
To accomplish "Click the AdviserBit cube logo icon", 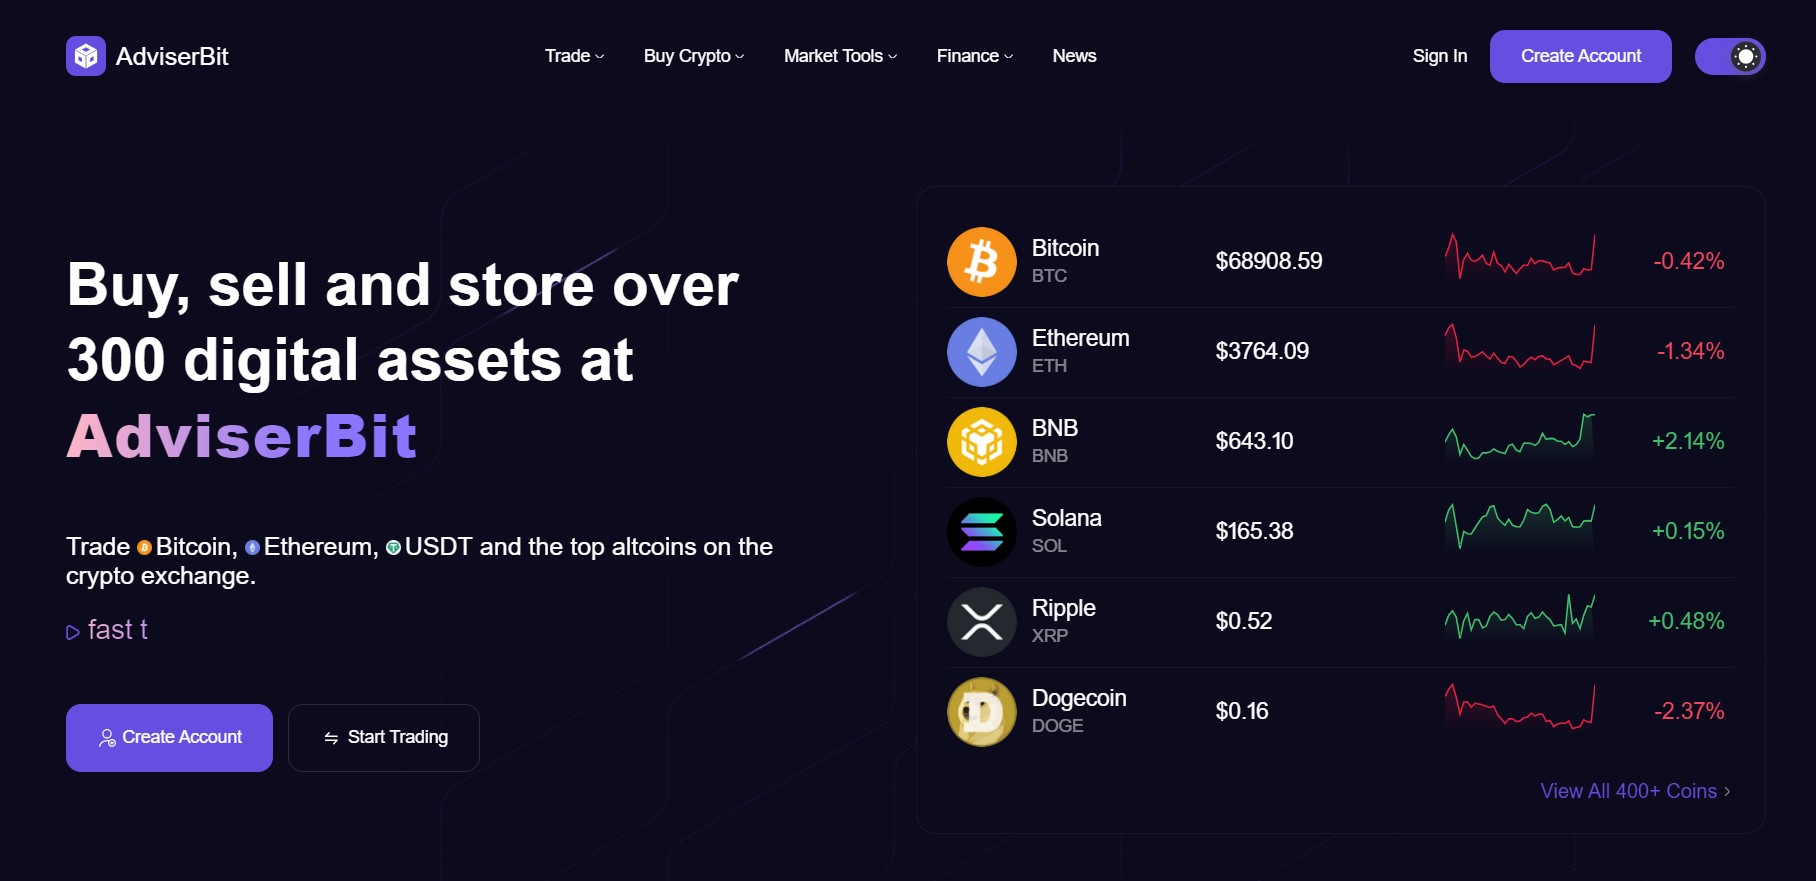I will point(86,56).
